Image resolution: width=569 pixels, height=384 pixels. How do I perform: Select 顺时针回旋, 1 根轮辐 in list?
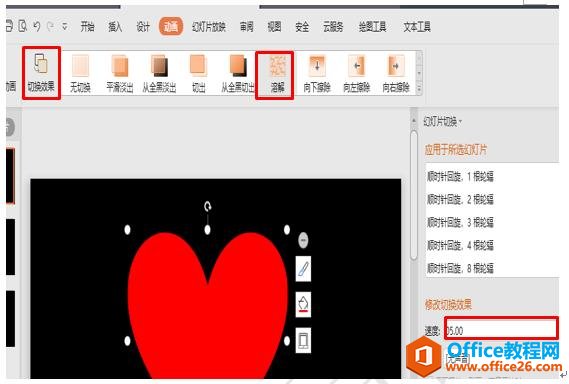click(x=492, y=177)
